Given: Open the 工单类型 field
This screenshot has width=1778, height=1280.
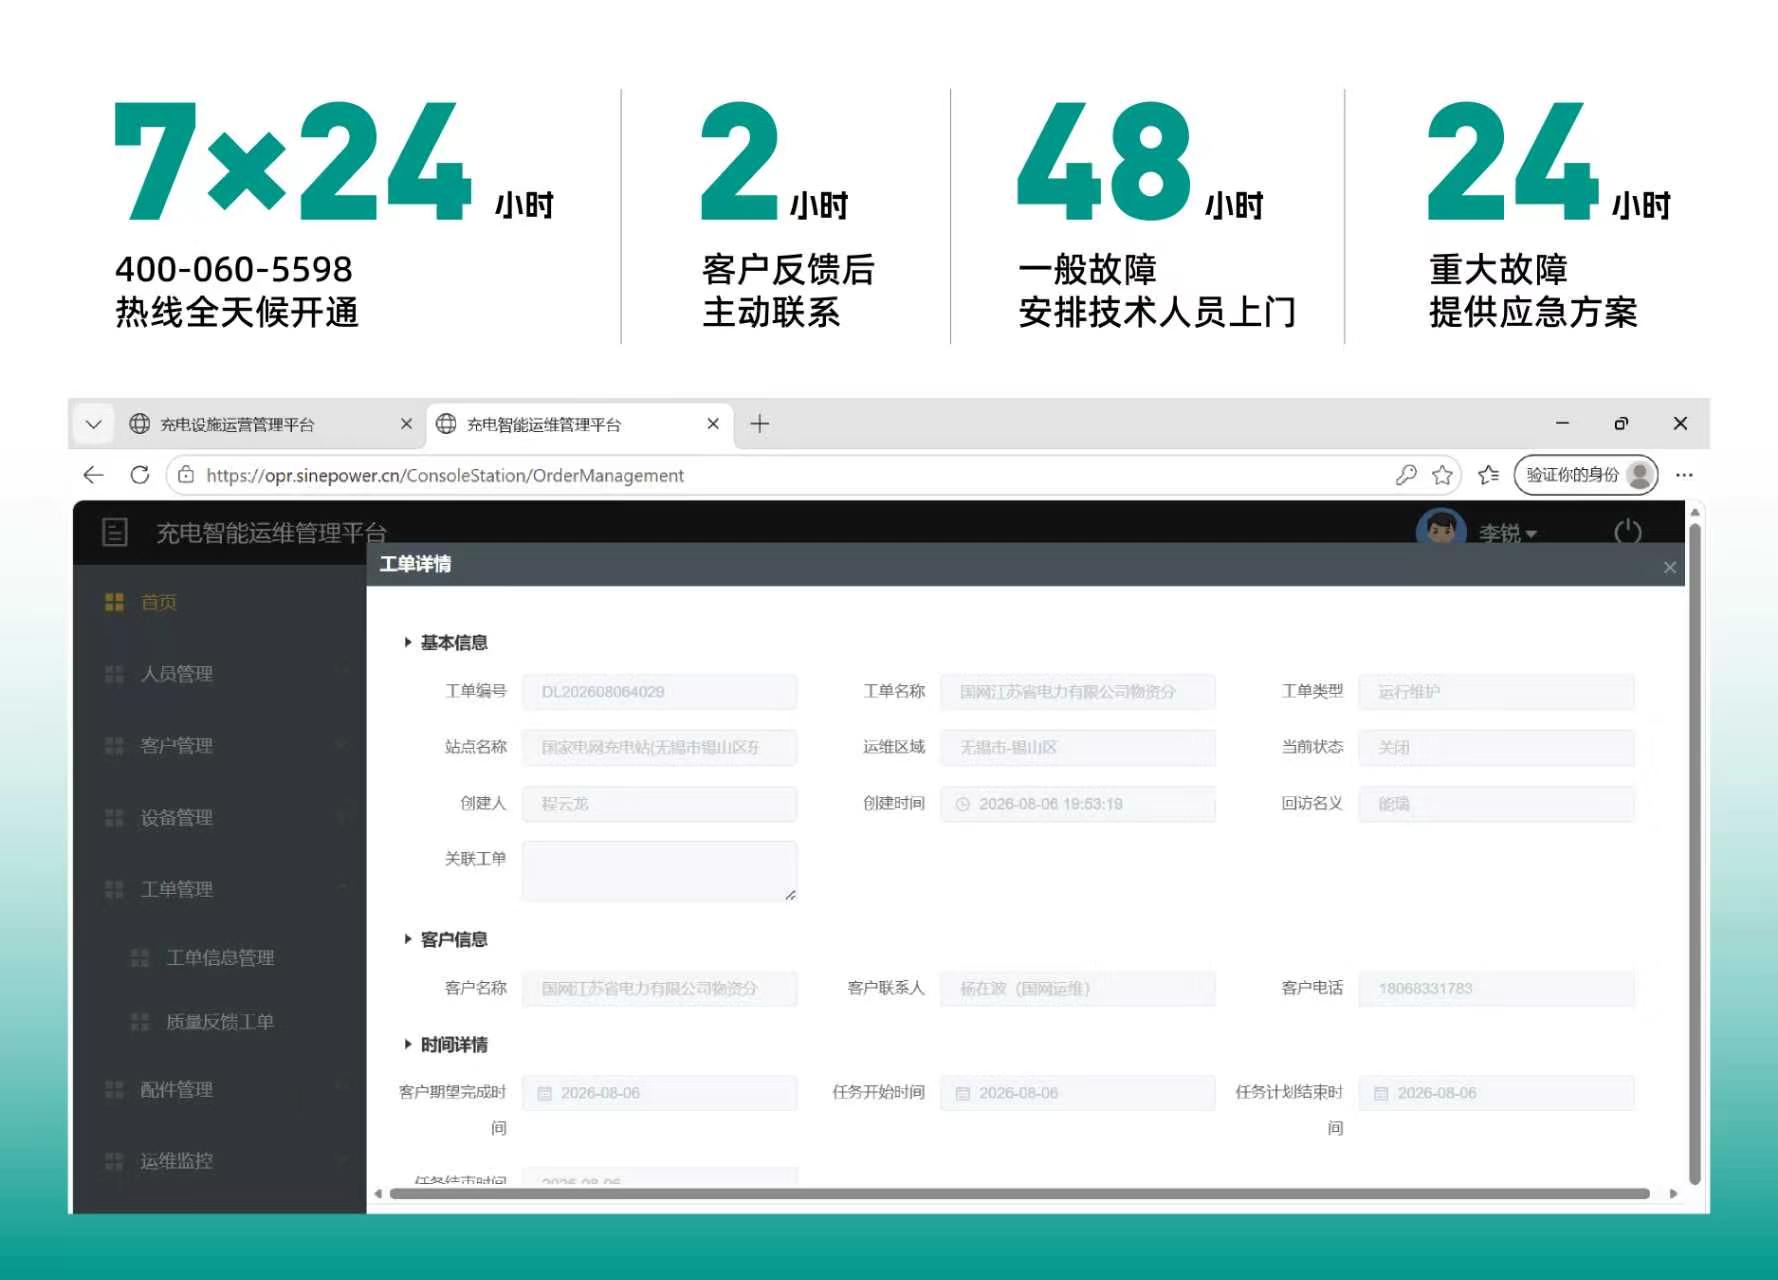Looking at the screenshot, I should point(1496,692).
